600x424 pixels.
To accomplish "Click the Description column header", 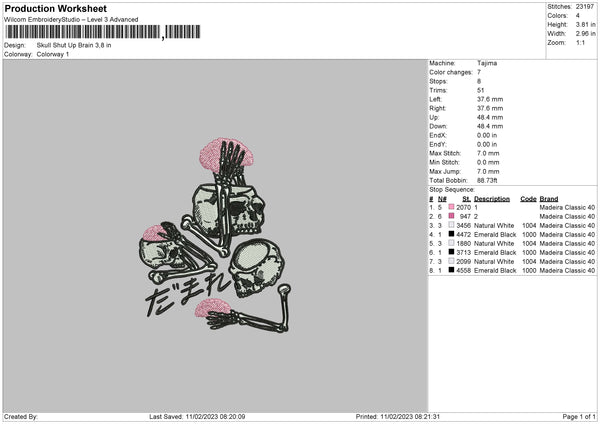I will [492, 199].
